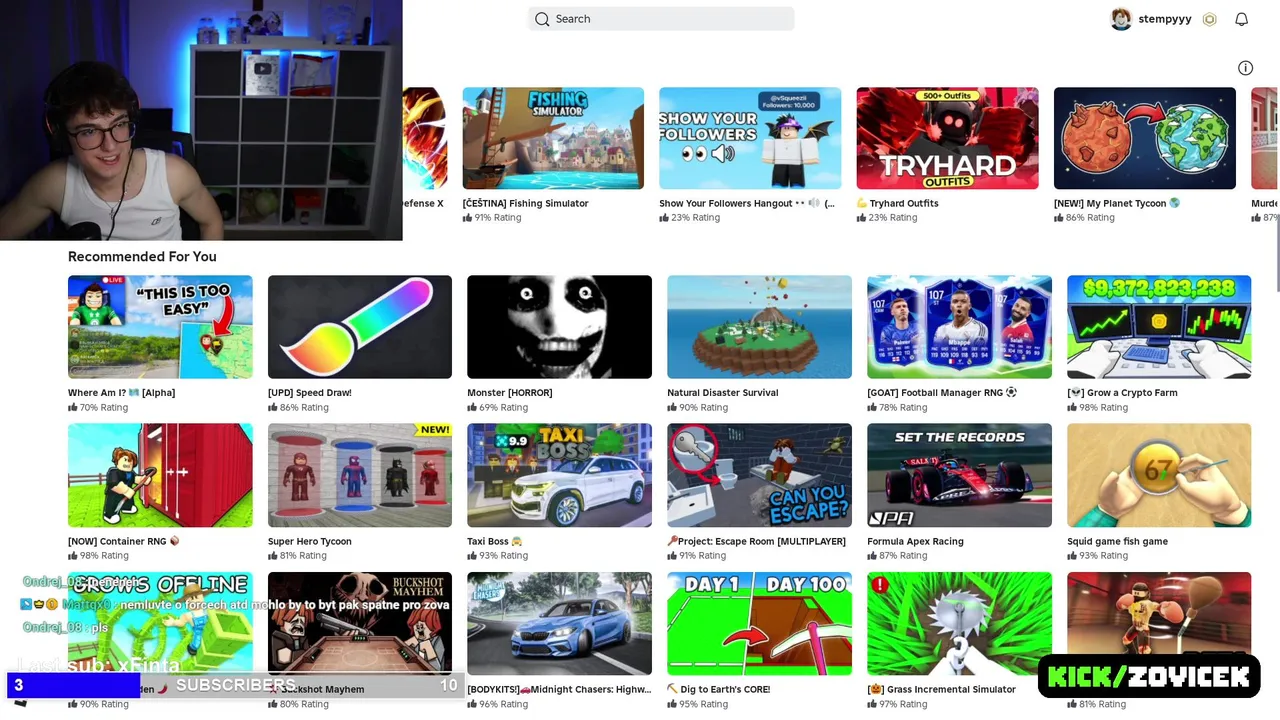Open the Taxi Boss thumbnail
Viewport: 1280px width, 720px height.
pyautogui.click(x=559, y=475)
